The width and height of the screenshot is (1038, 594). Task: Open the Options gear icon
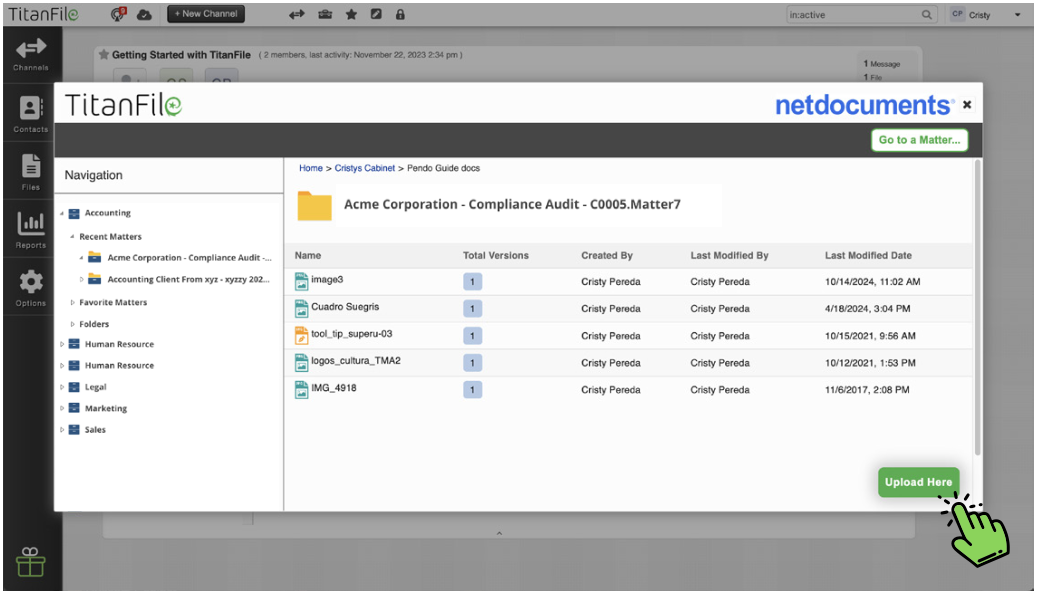30,288
